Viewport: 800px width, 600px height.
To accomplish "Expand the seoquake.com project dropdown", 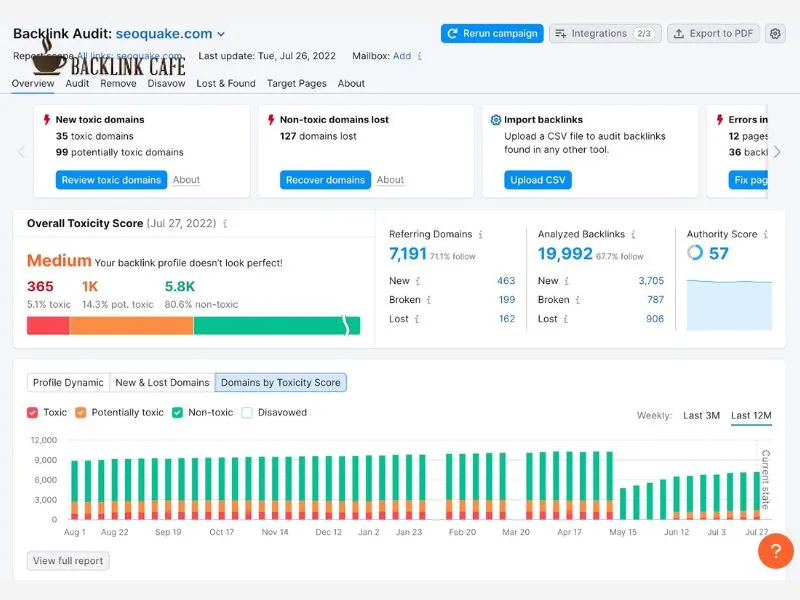I will [x=221, y=34].
